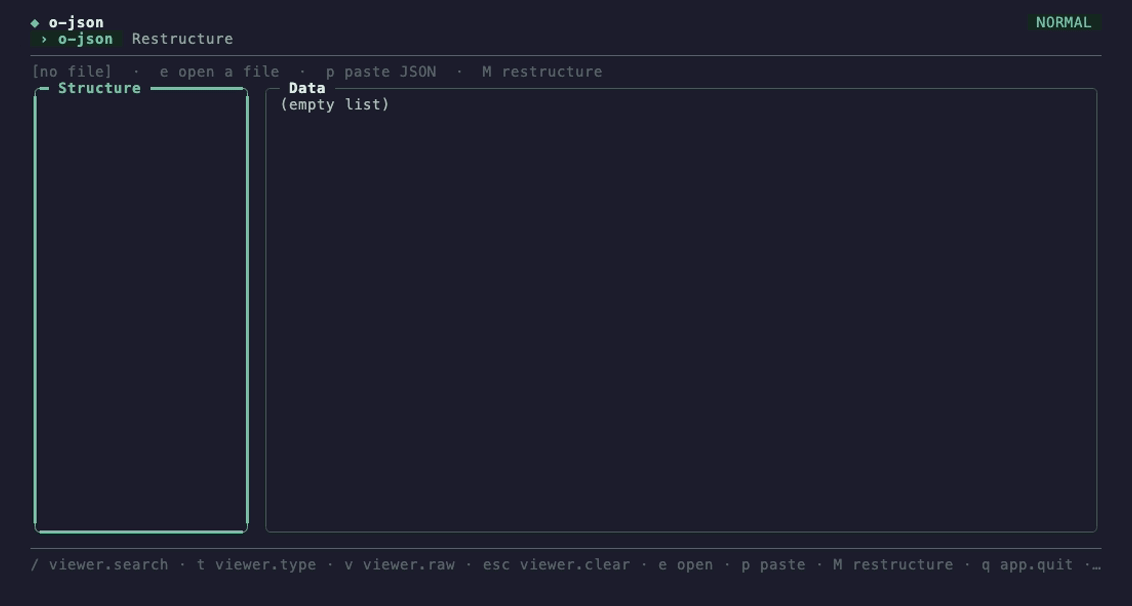Select the o-json breadcrumb tab

tap(77, 39)
